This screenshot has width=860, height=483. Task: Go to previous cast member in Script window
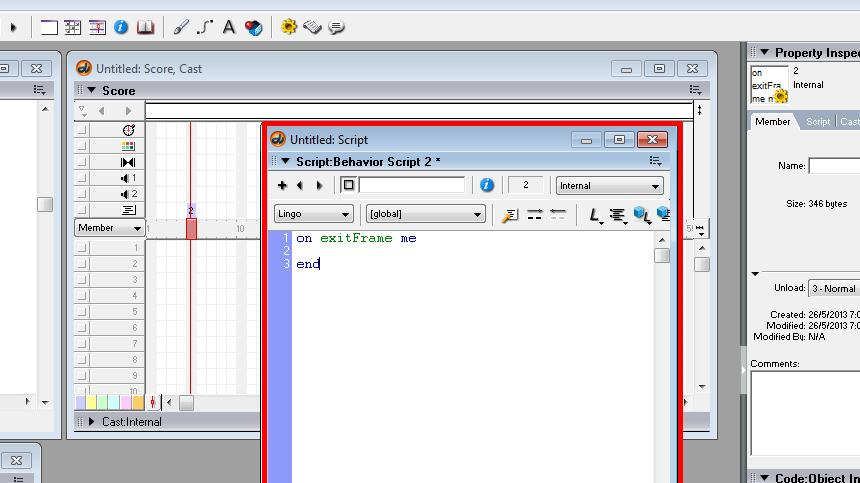pos(299,185)
